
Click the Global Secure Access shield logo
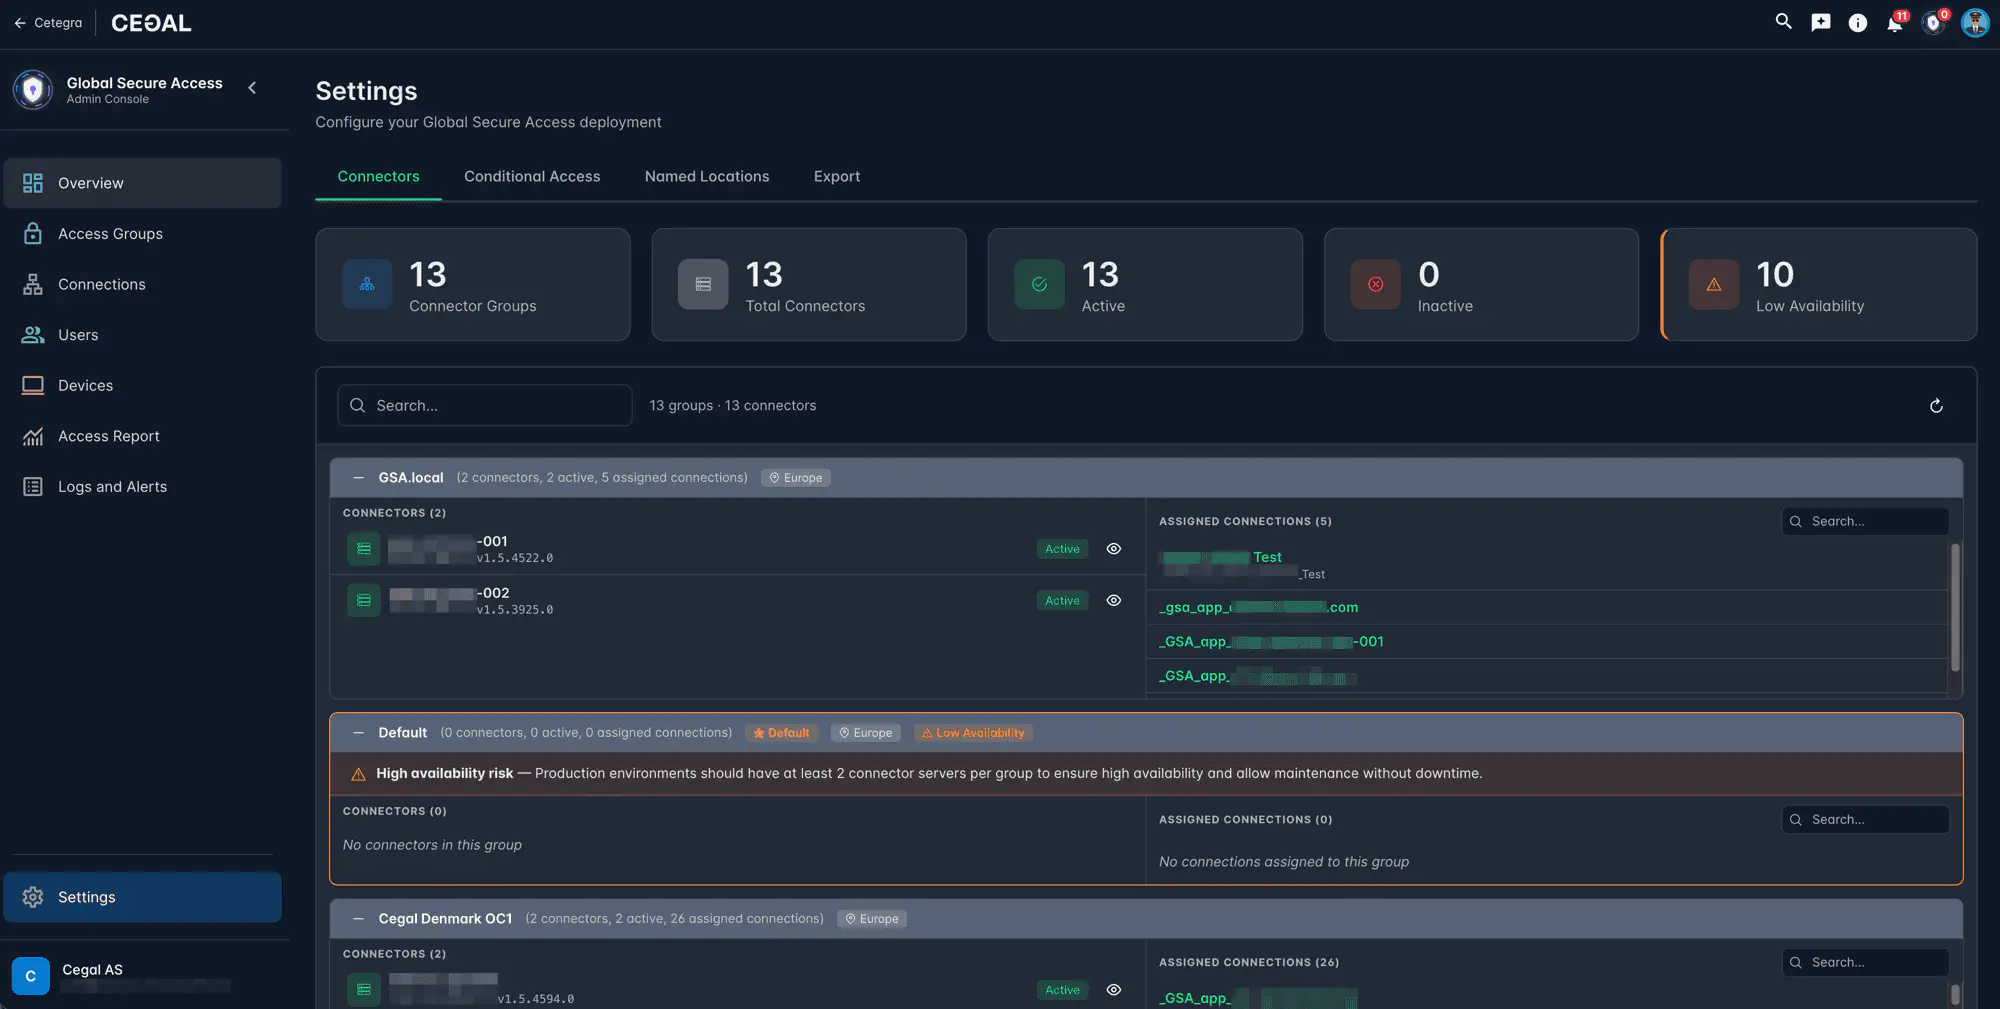click(x=33, y=90)
